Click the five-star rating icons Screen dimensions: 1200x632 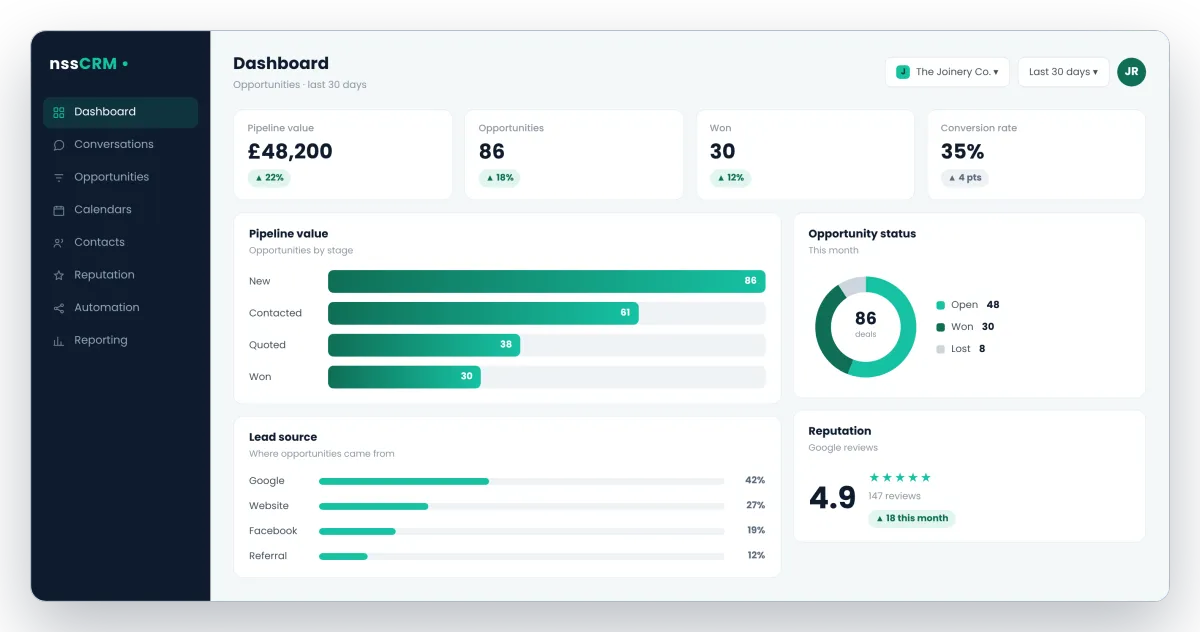click(900, 477)
